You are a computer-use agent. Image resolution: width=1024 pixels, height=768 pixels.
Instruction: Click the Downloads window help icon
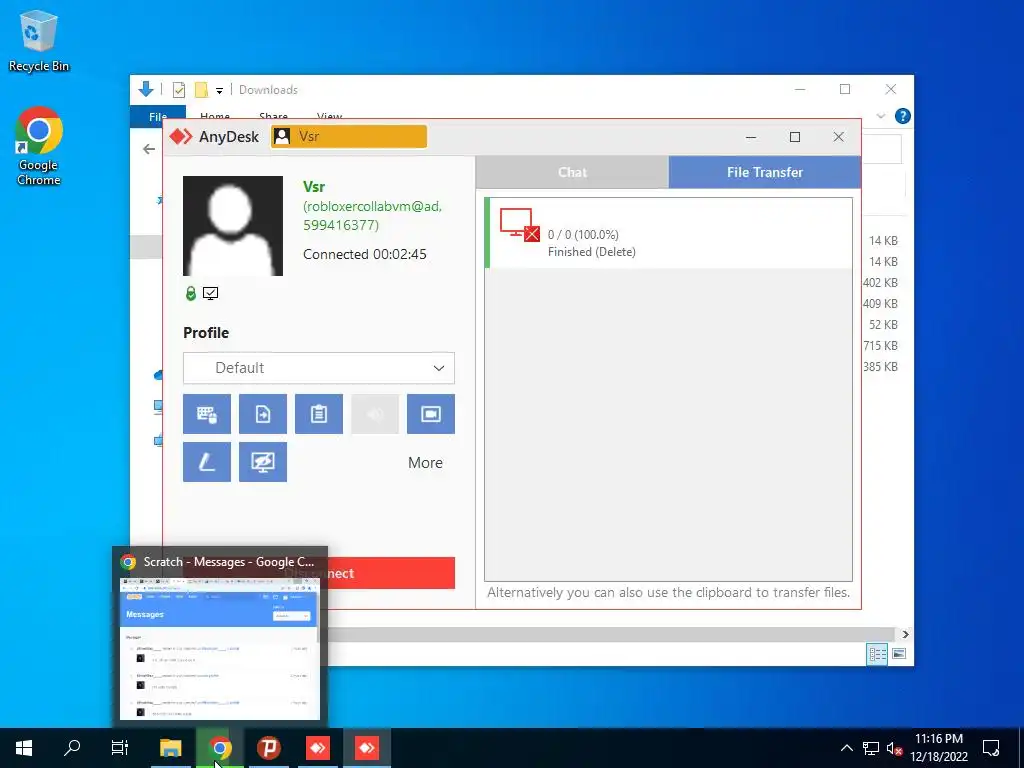(x=903, y=116)
